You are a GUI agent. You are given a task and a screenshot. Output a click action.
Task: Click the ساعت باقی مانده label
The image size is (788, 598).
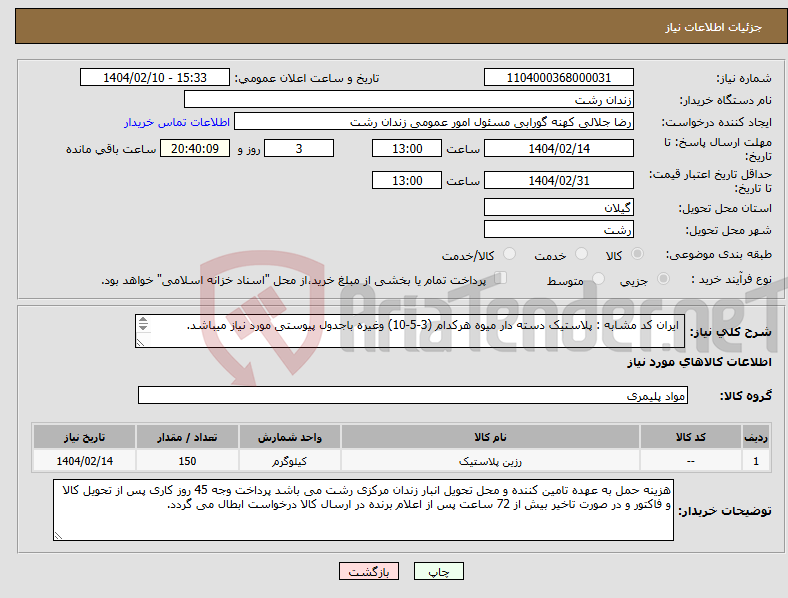point(111,149)
